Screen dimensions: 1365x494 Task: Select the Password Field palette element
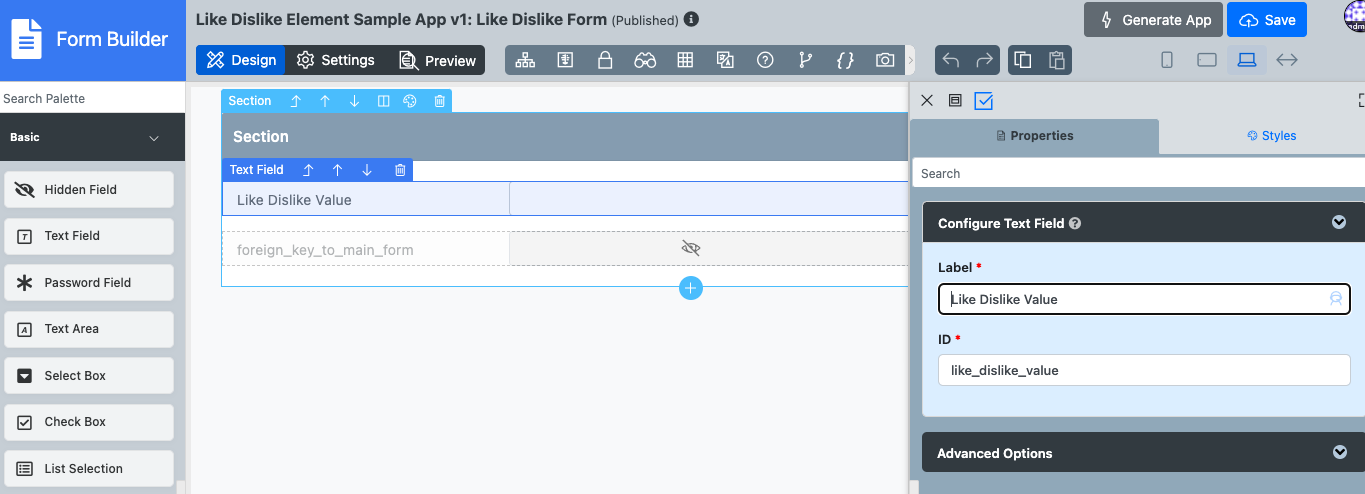pyautogui.click(x=89, y=283)
